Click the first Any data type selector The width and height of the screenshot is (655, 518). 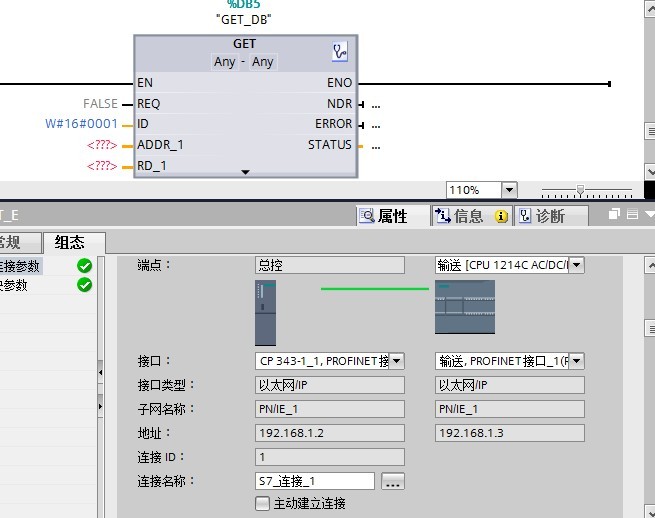click(x=225, y=62)
